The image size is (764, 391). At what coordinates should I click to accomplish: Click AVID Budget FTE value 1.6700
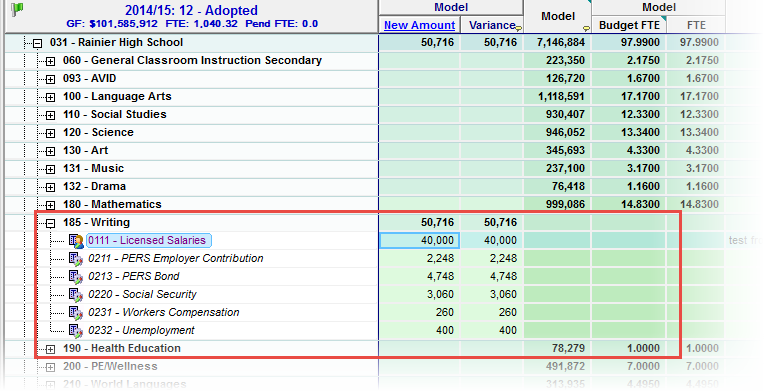(x=629, y=78)
